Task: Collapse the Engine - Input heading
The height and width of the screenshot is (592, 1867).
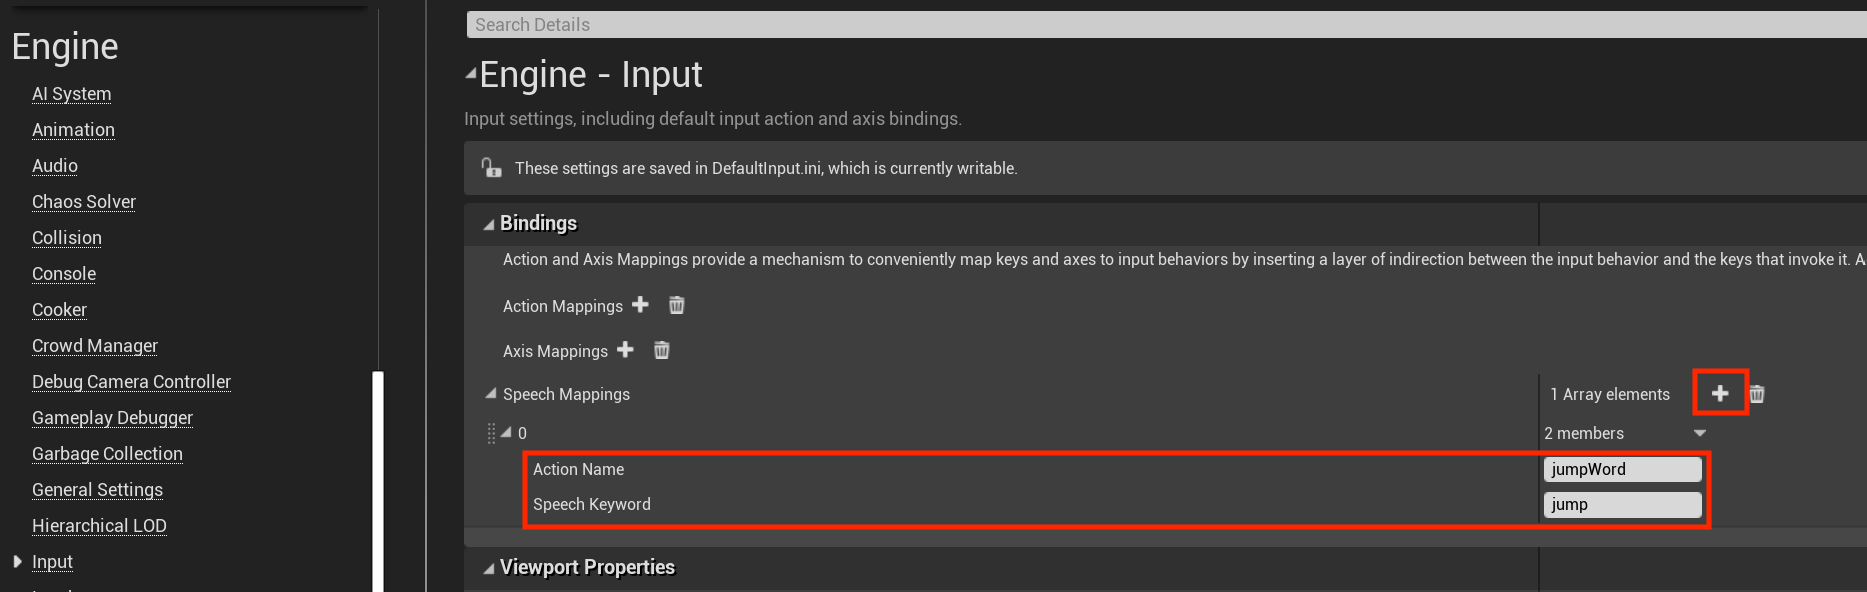Action: pyautogui.click(x=470, y=73)
